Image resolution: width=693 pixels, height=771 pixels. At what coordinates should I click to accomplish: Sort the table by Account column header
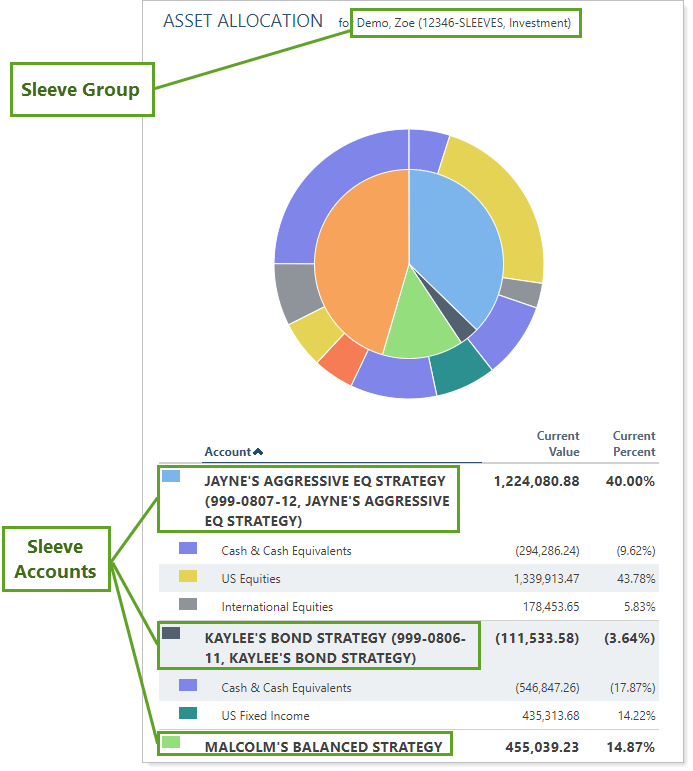[x=227, y=452]
